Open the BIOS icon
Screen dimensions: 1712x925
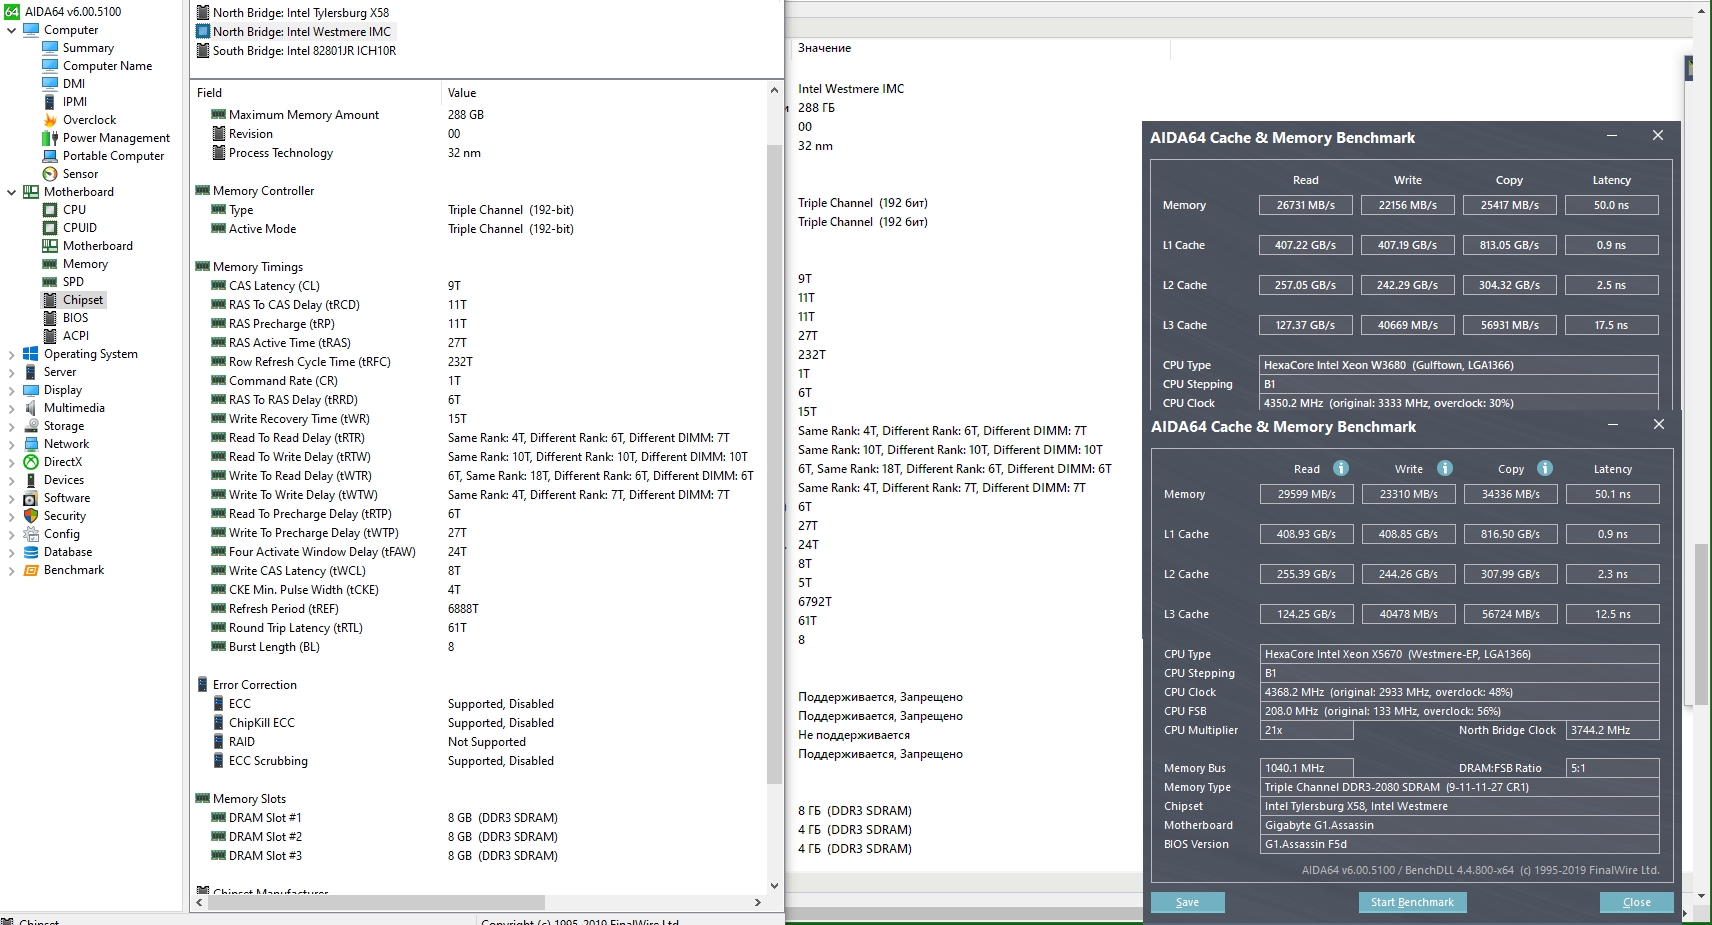pyautogui.click(x=50, y=318)
